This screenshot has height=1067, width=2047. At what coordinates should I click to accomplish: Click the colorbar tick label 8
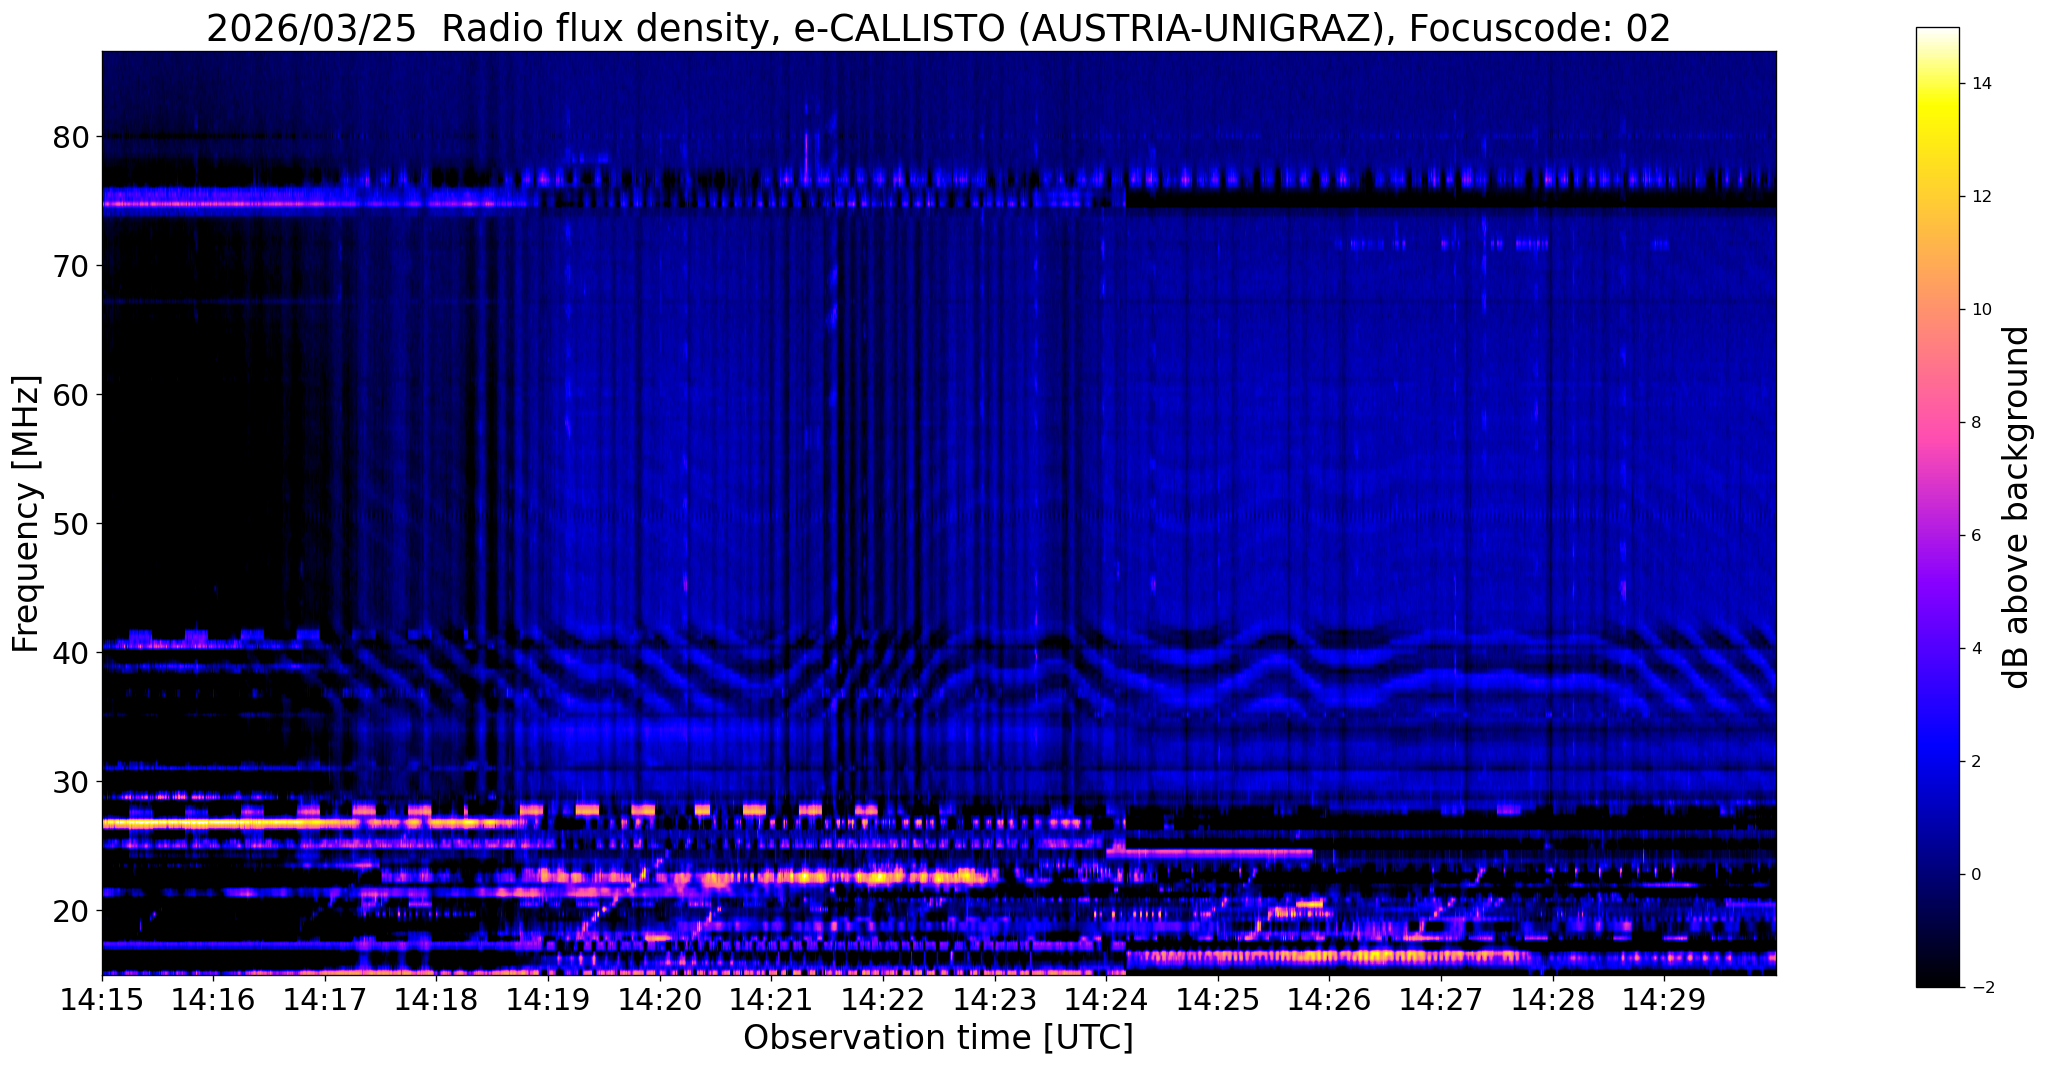[x=1974, y=423]
